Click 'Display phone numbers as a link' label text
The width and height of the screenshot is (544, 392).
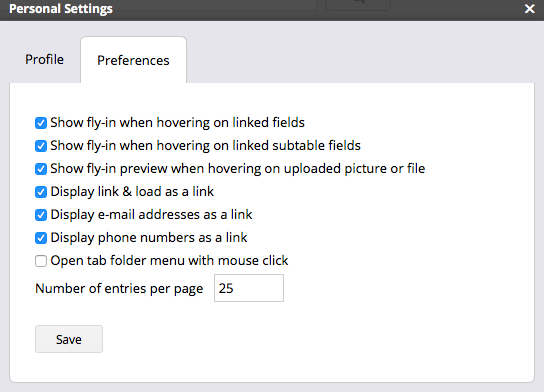click(x=149, y=238)
